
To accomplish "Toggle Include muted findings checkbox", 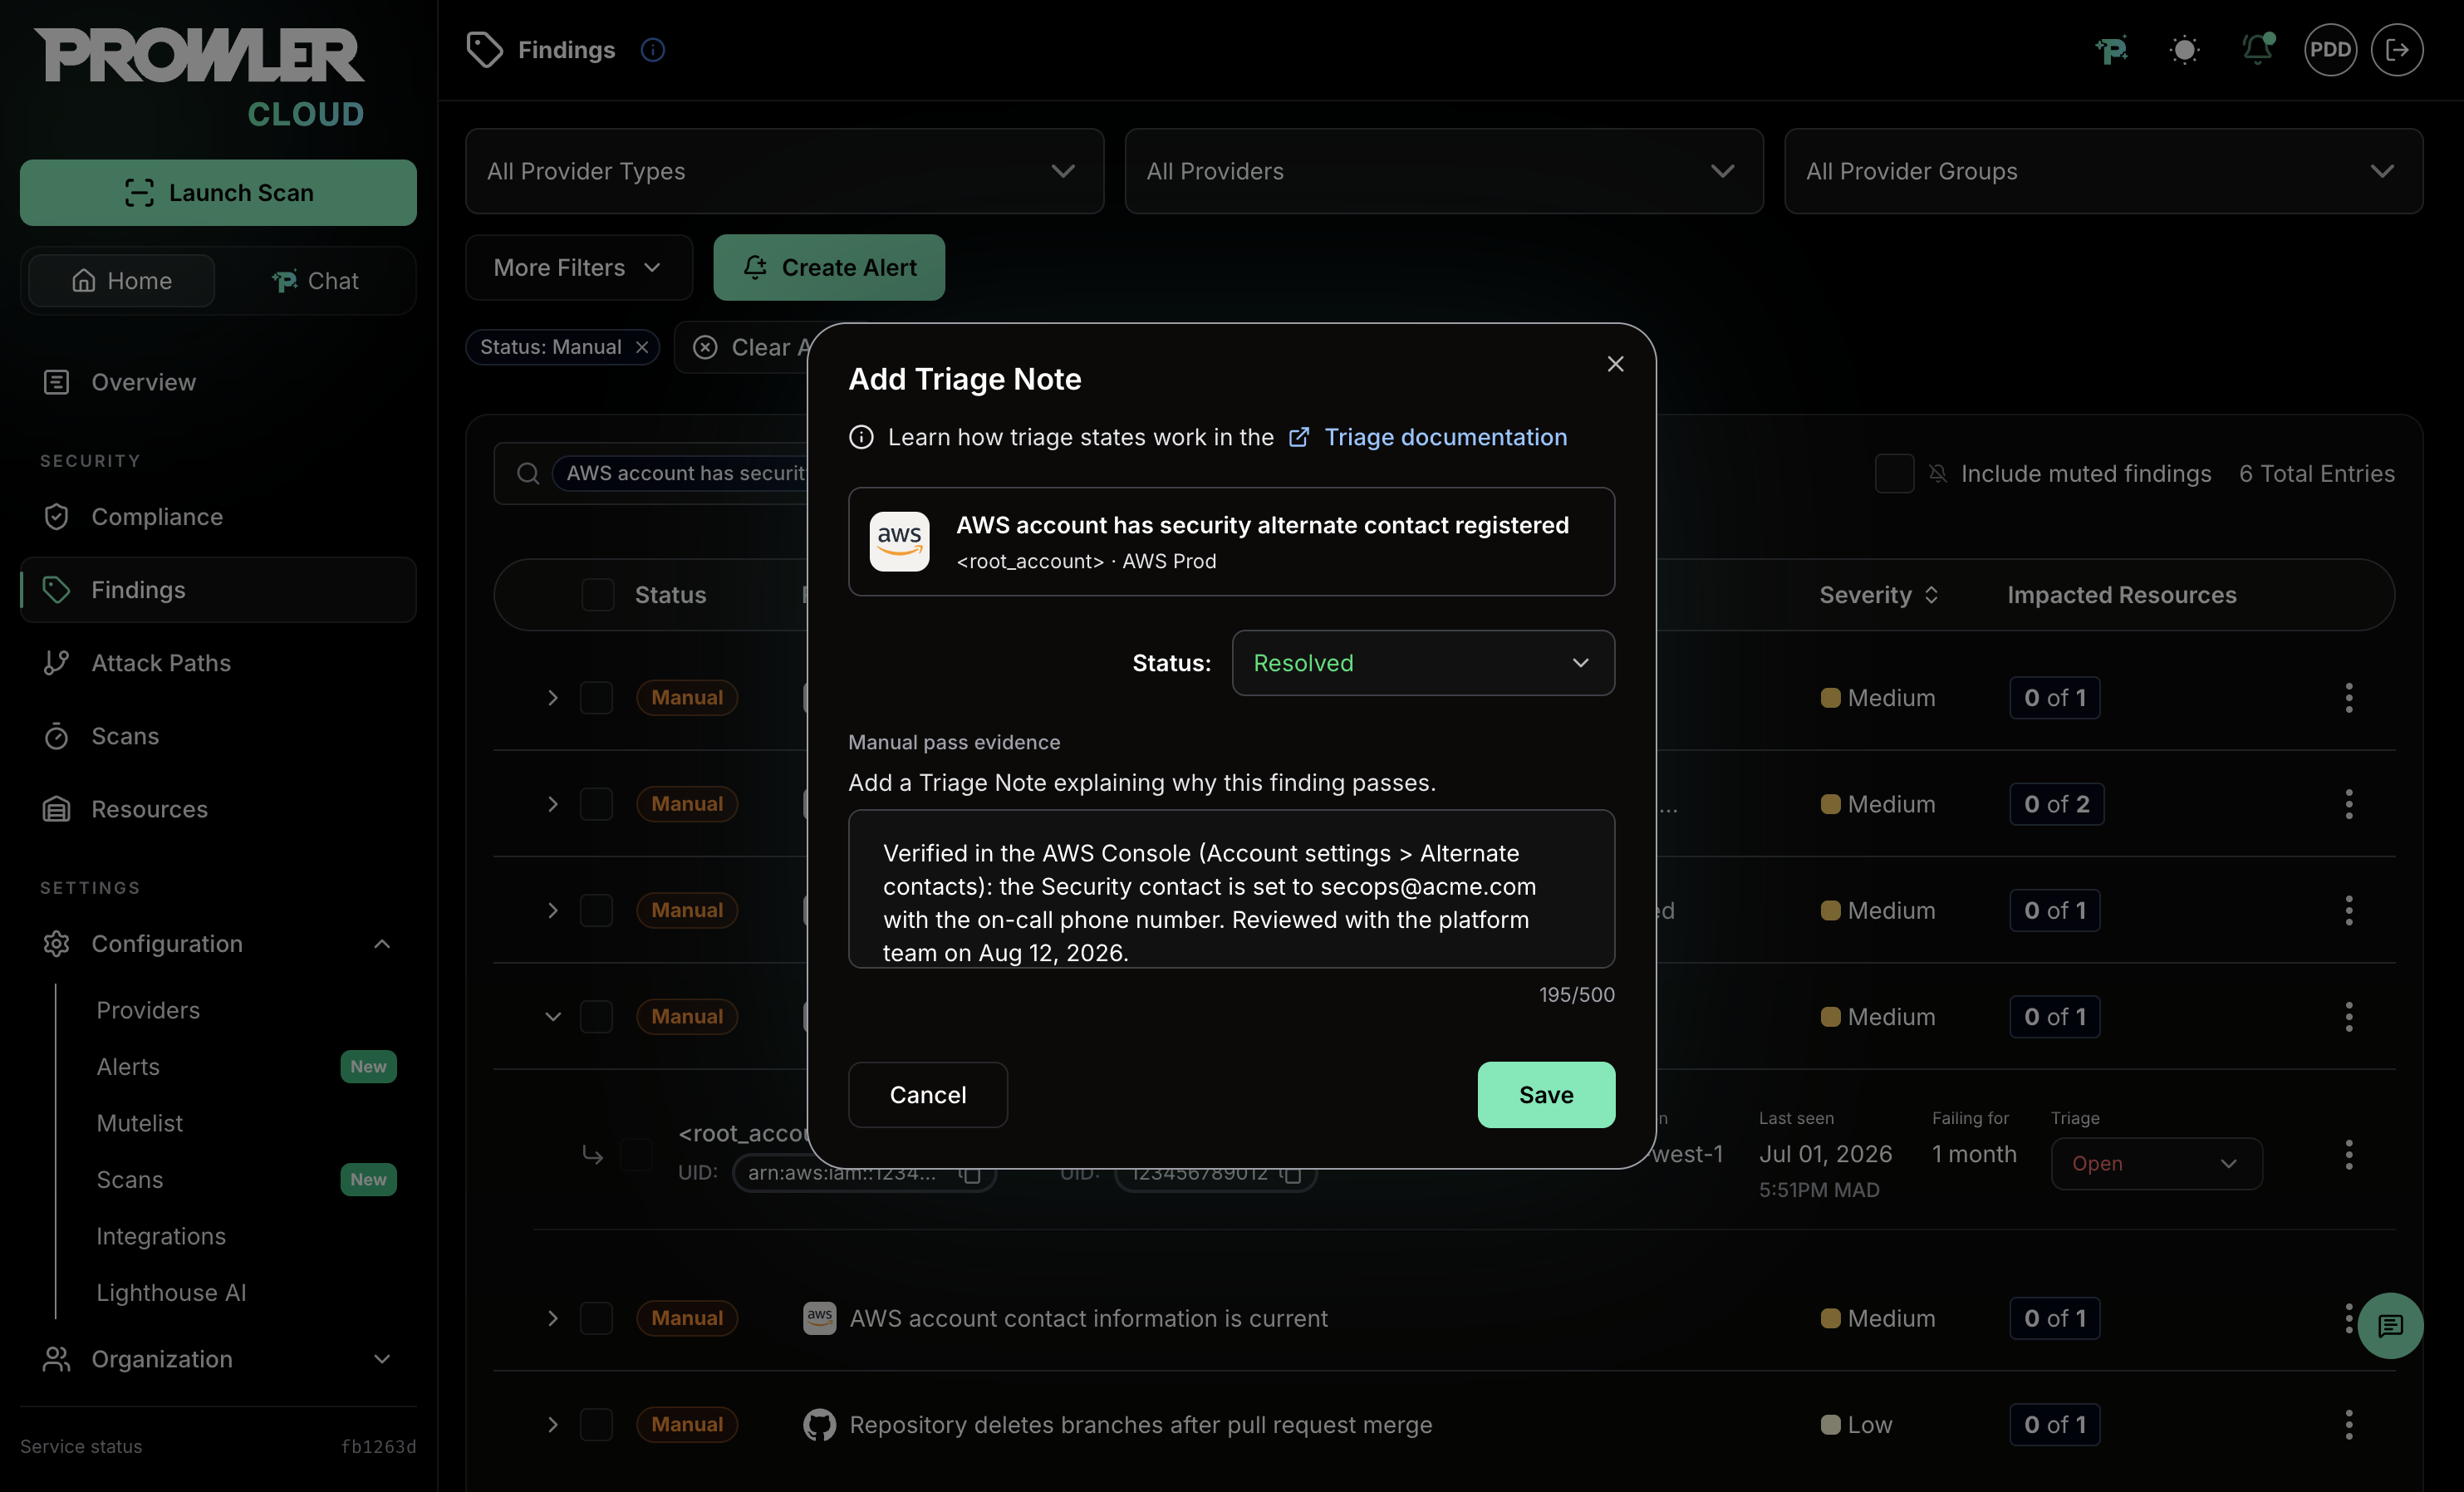I will (1894, 474).
